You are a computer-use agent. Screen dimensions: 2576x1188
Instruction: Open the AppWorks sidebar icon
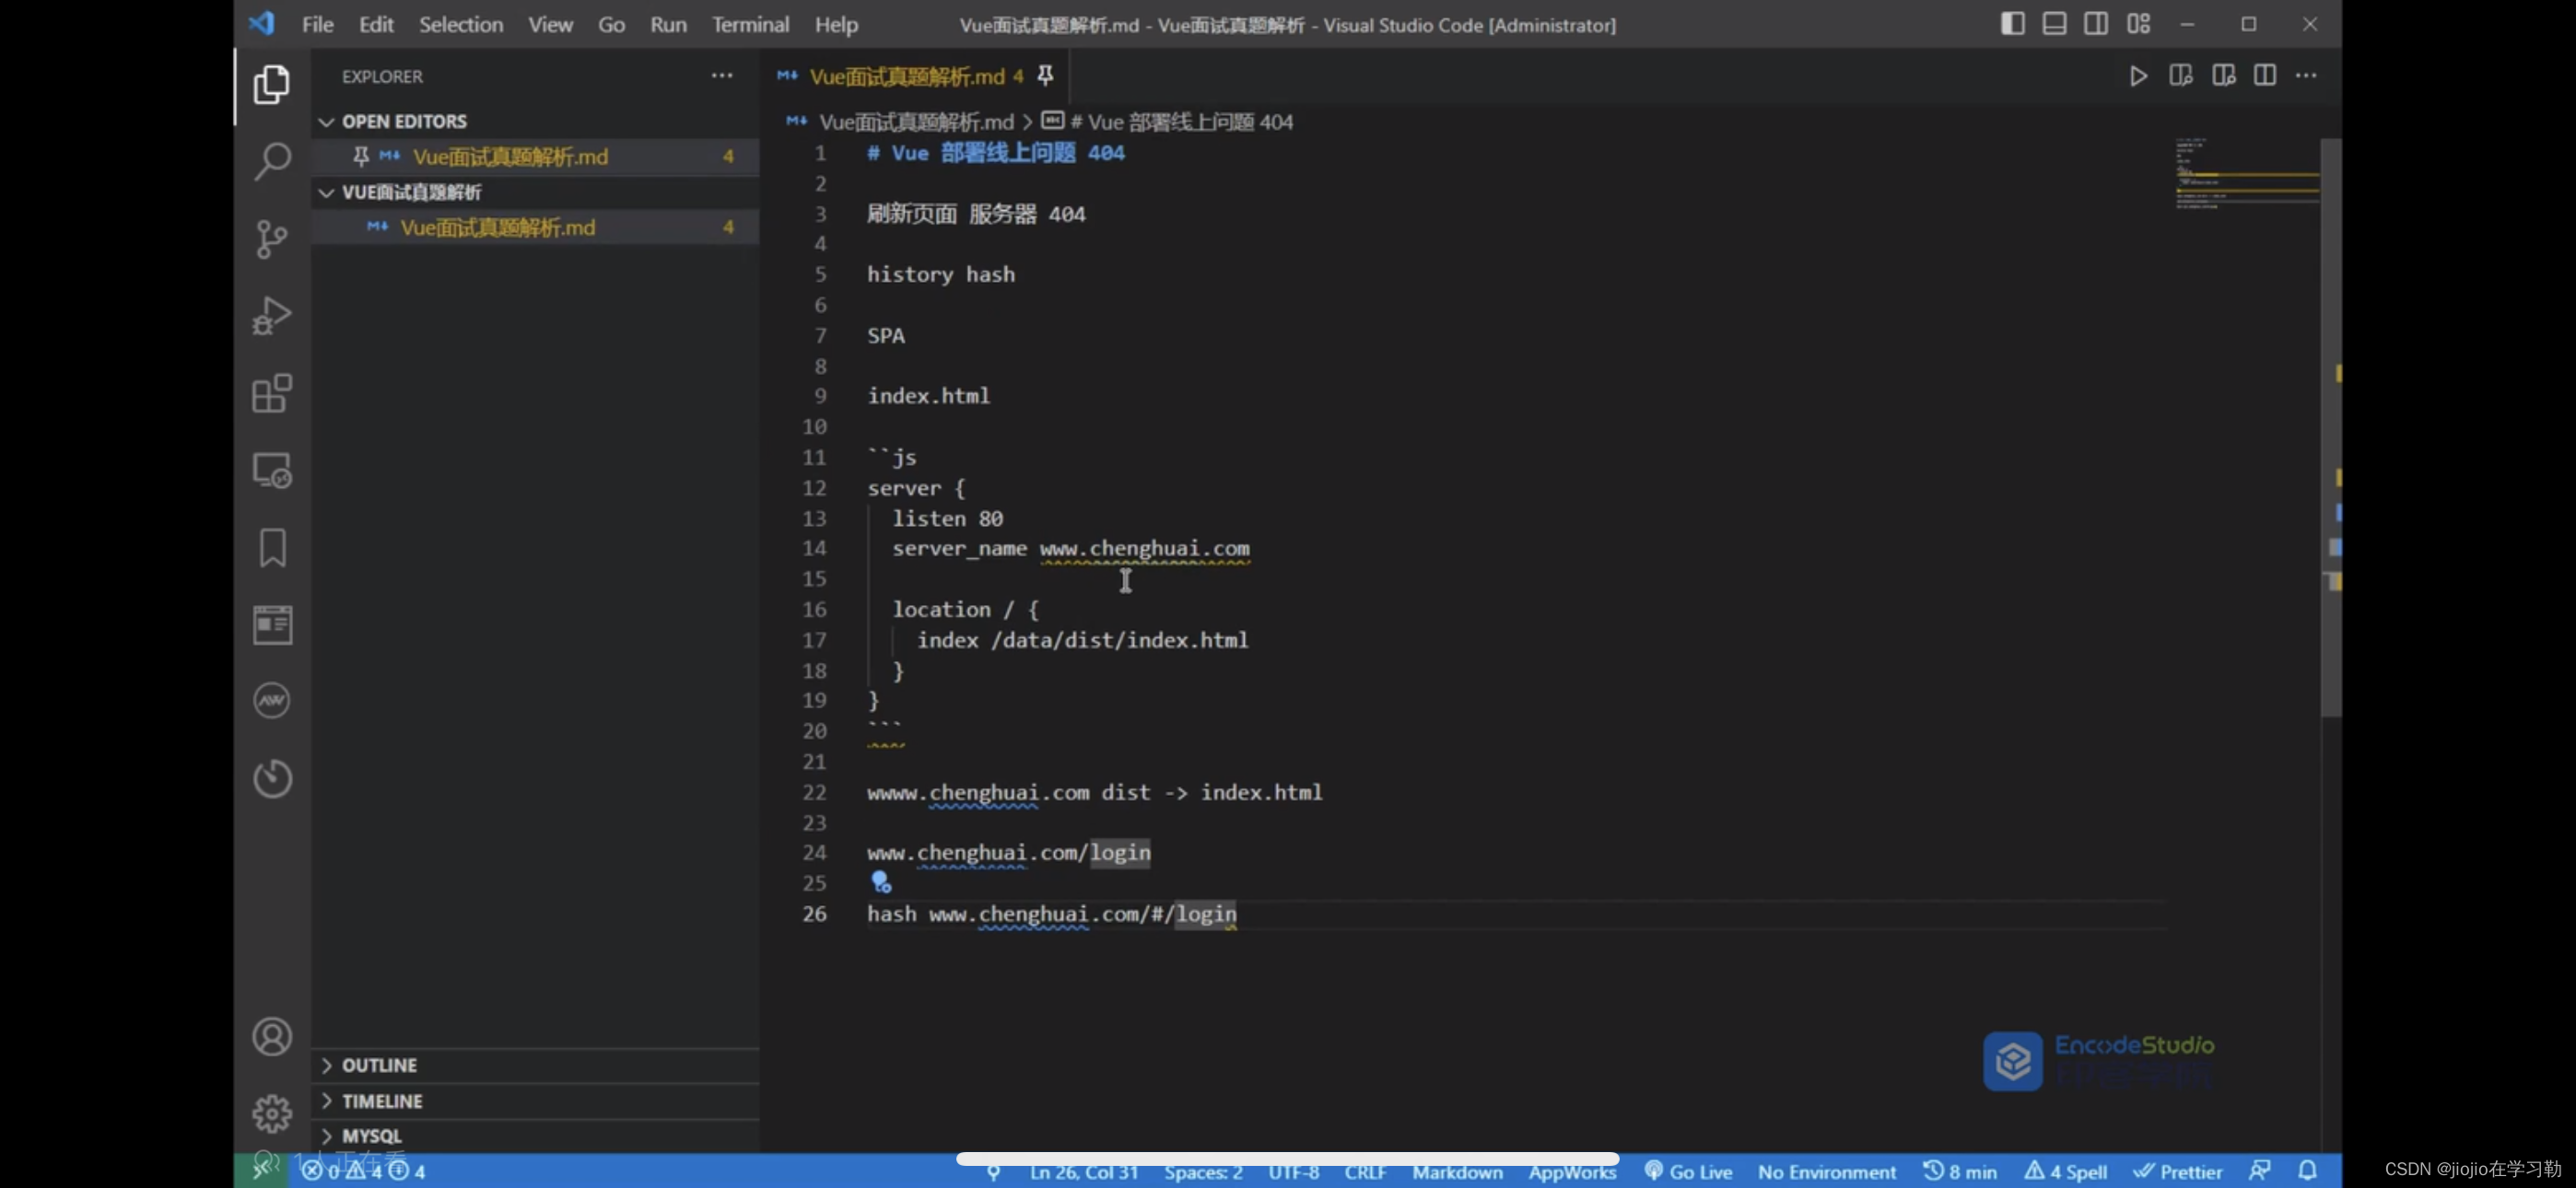coord(272,700)
